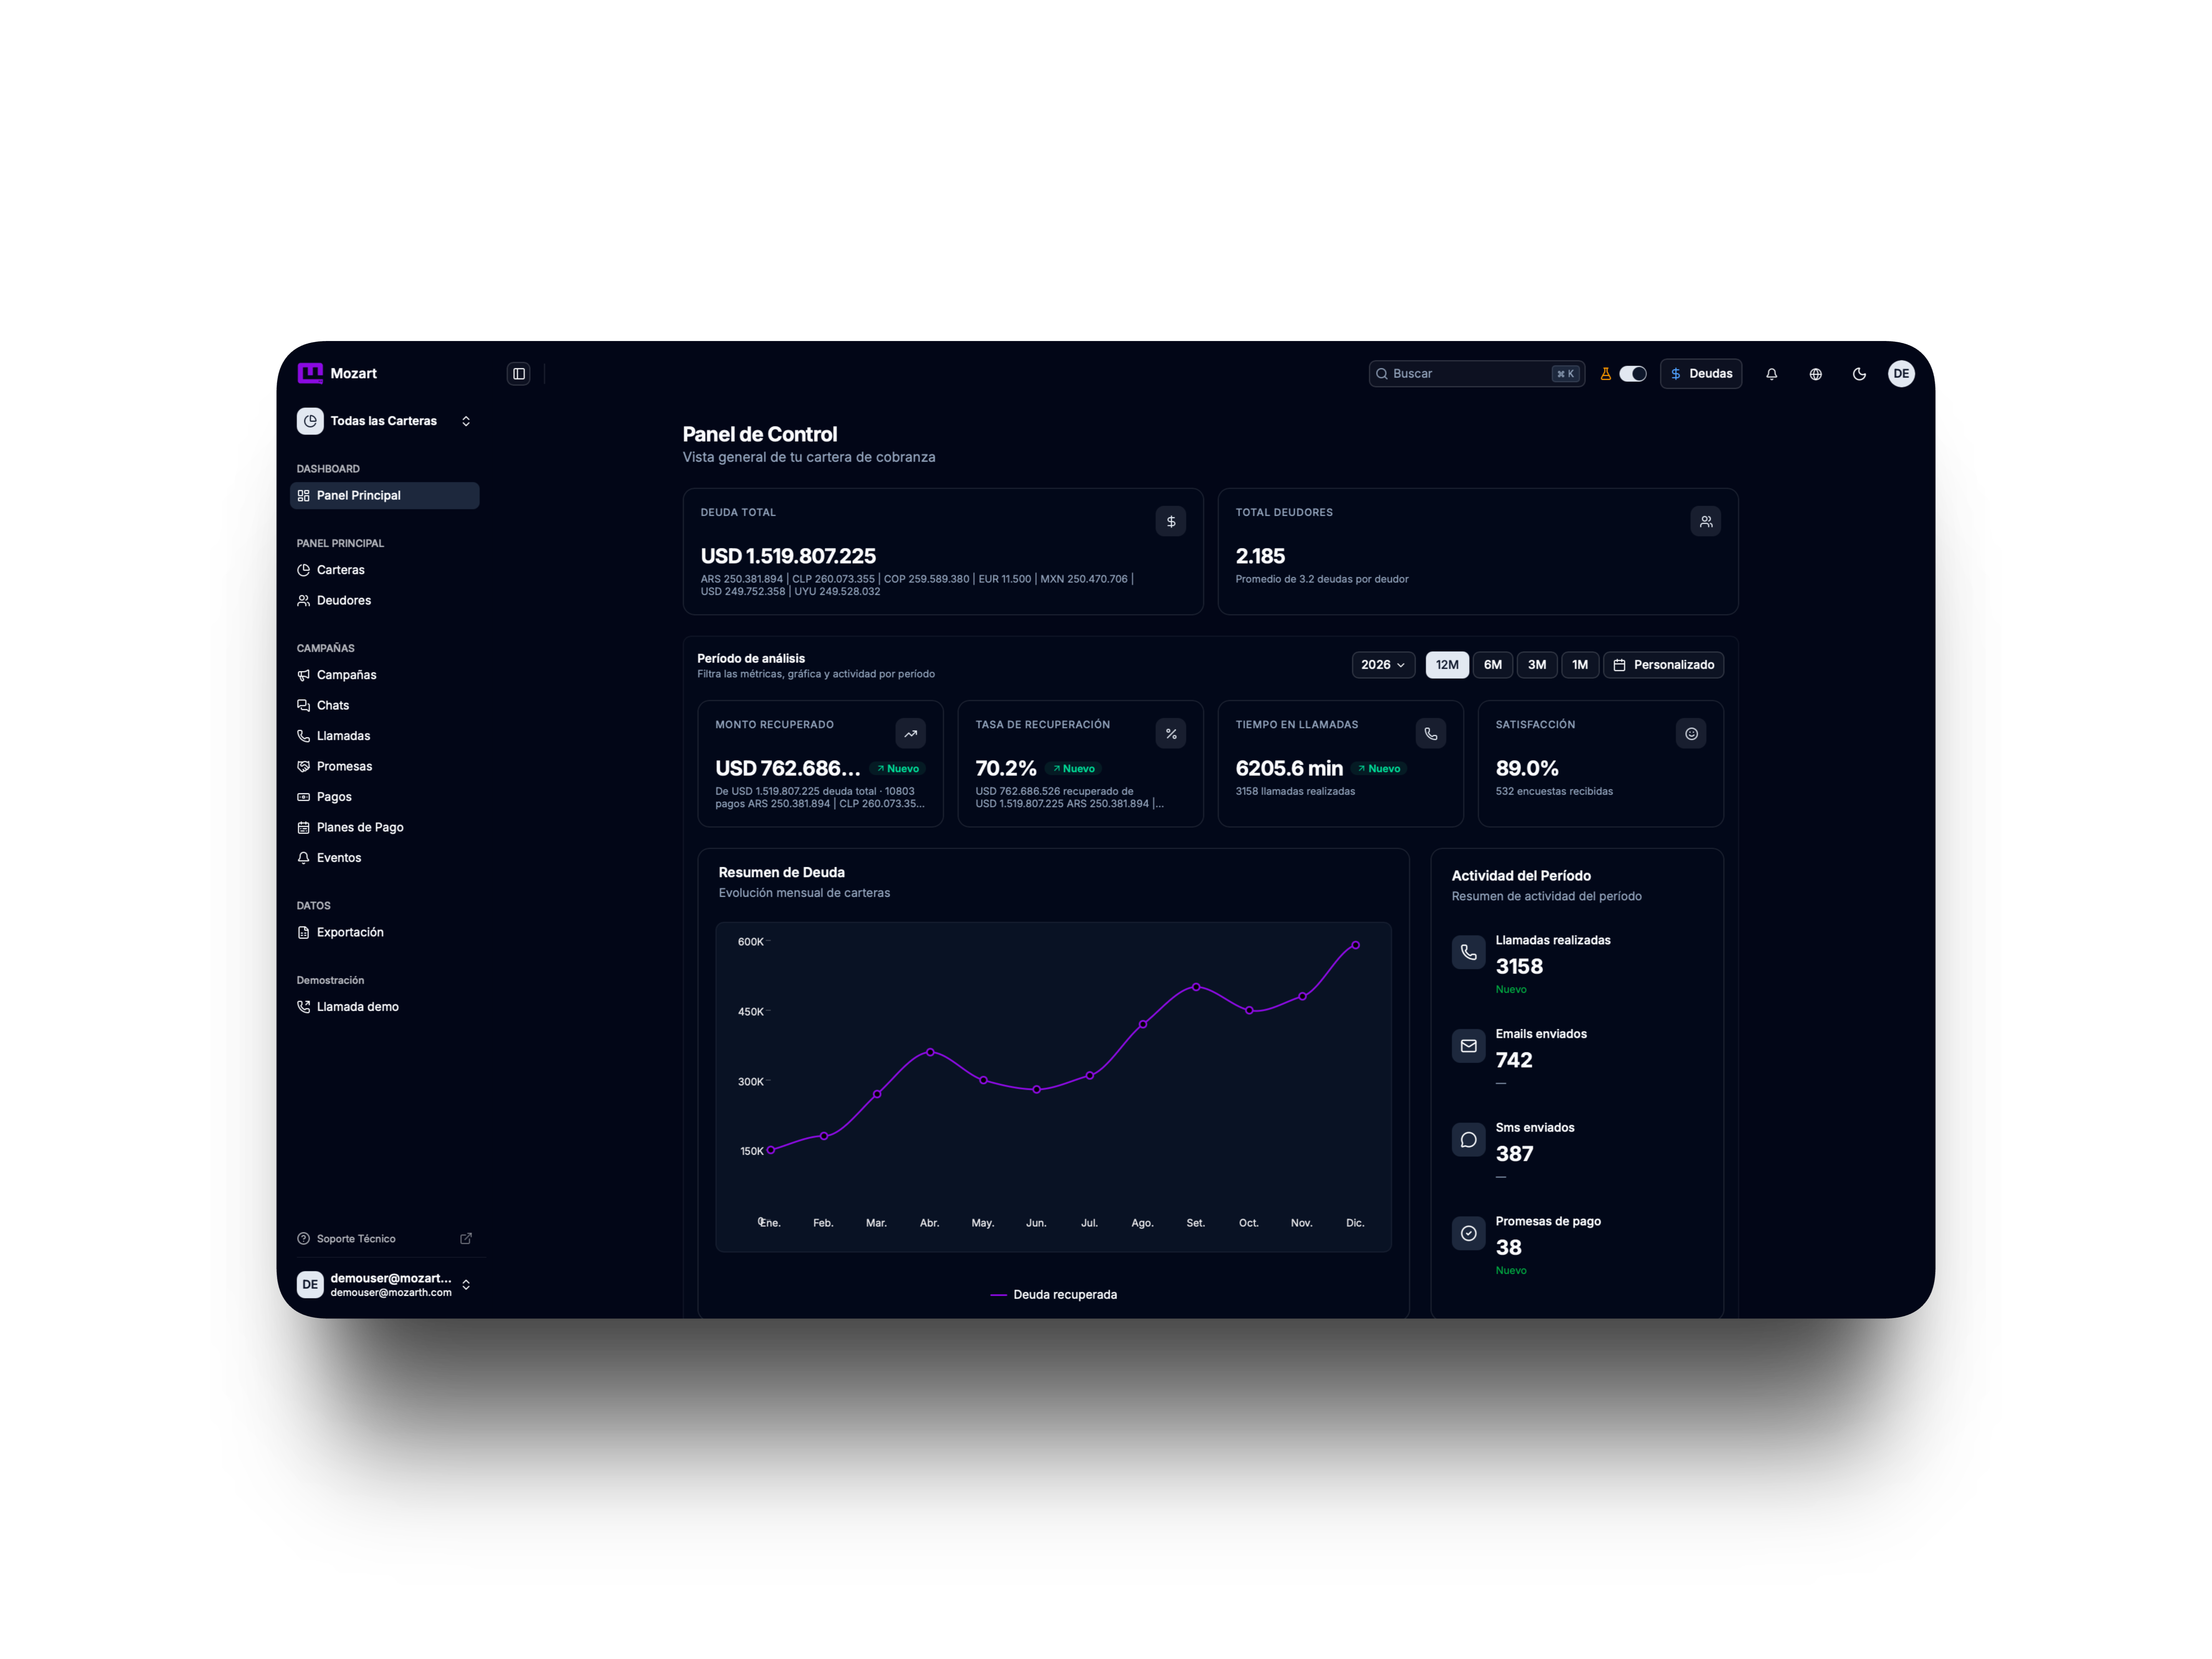
Task: Click the trending icon in Monto Recuperado card
Action: coord(911,734)
